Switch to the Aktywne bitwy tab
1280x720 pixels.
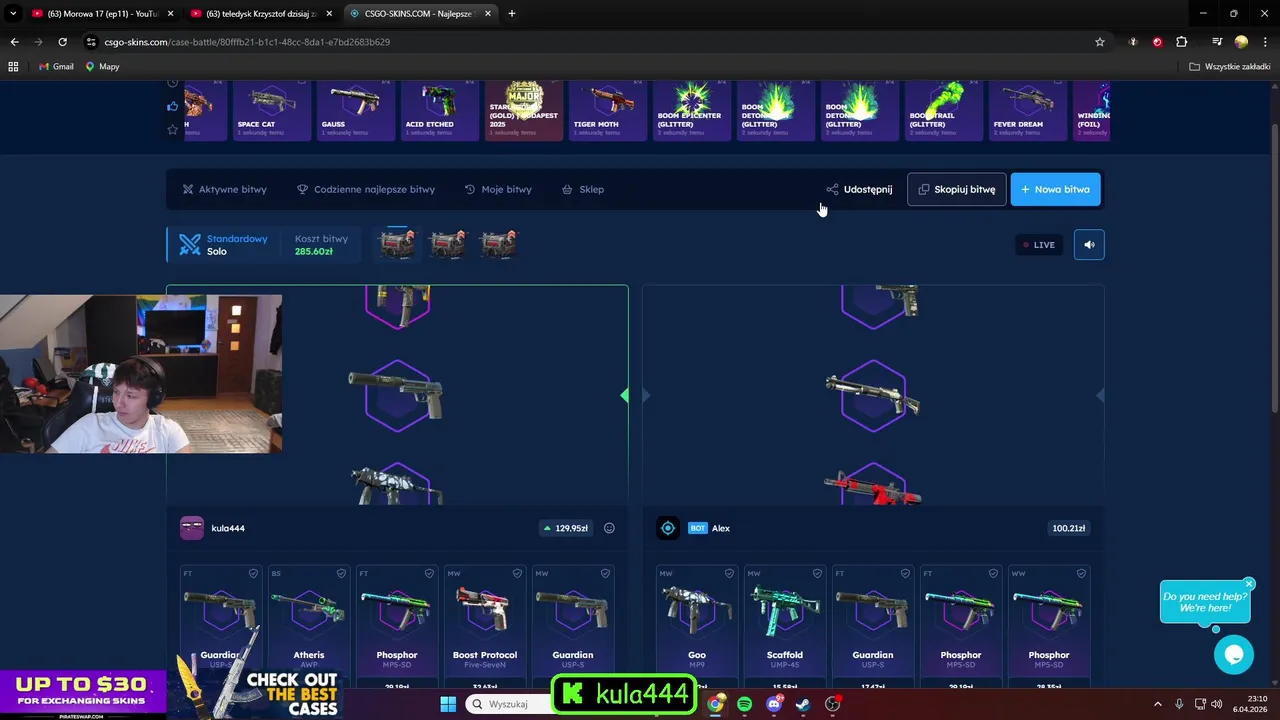[225, 189]
